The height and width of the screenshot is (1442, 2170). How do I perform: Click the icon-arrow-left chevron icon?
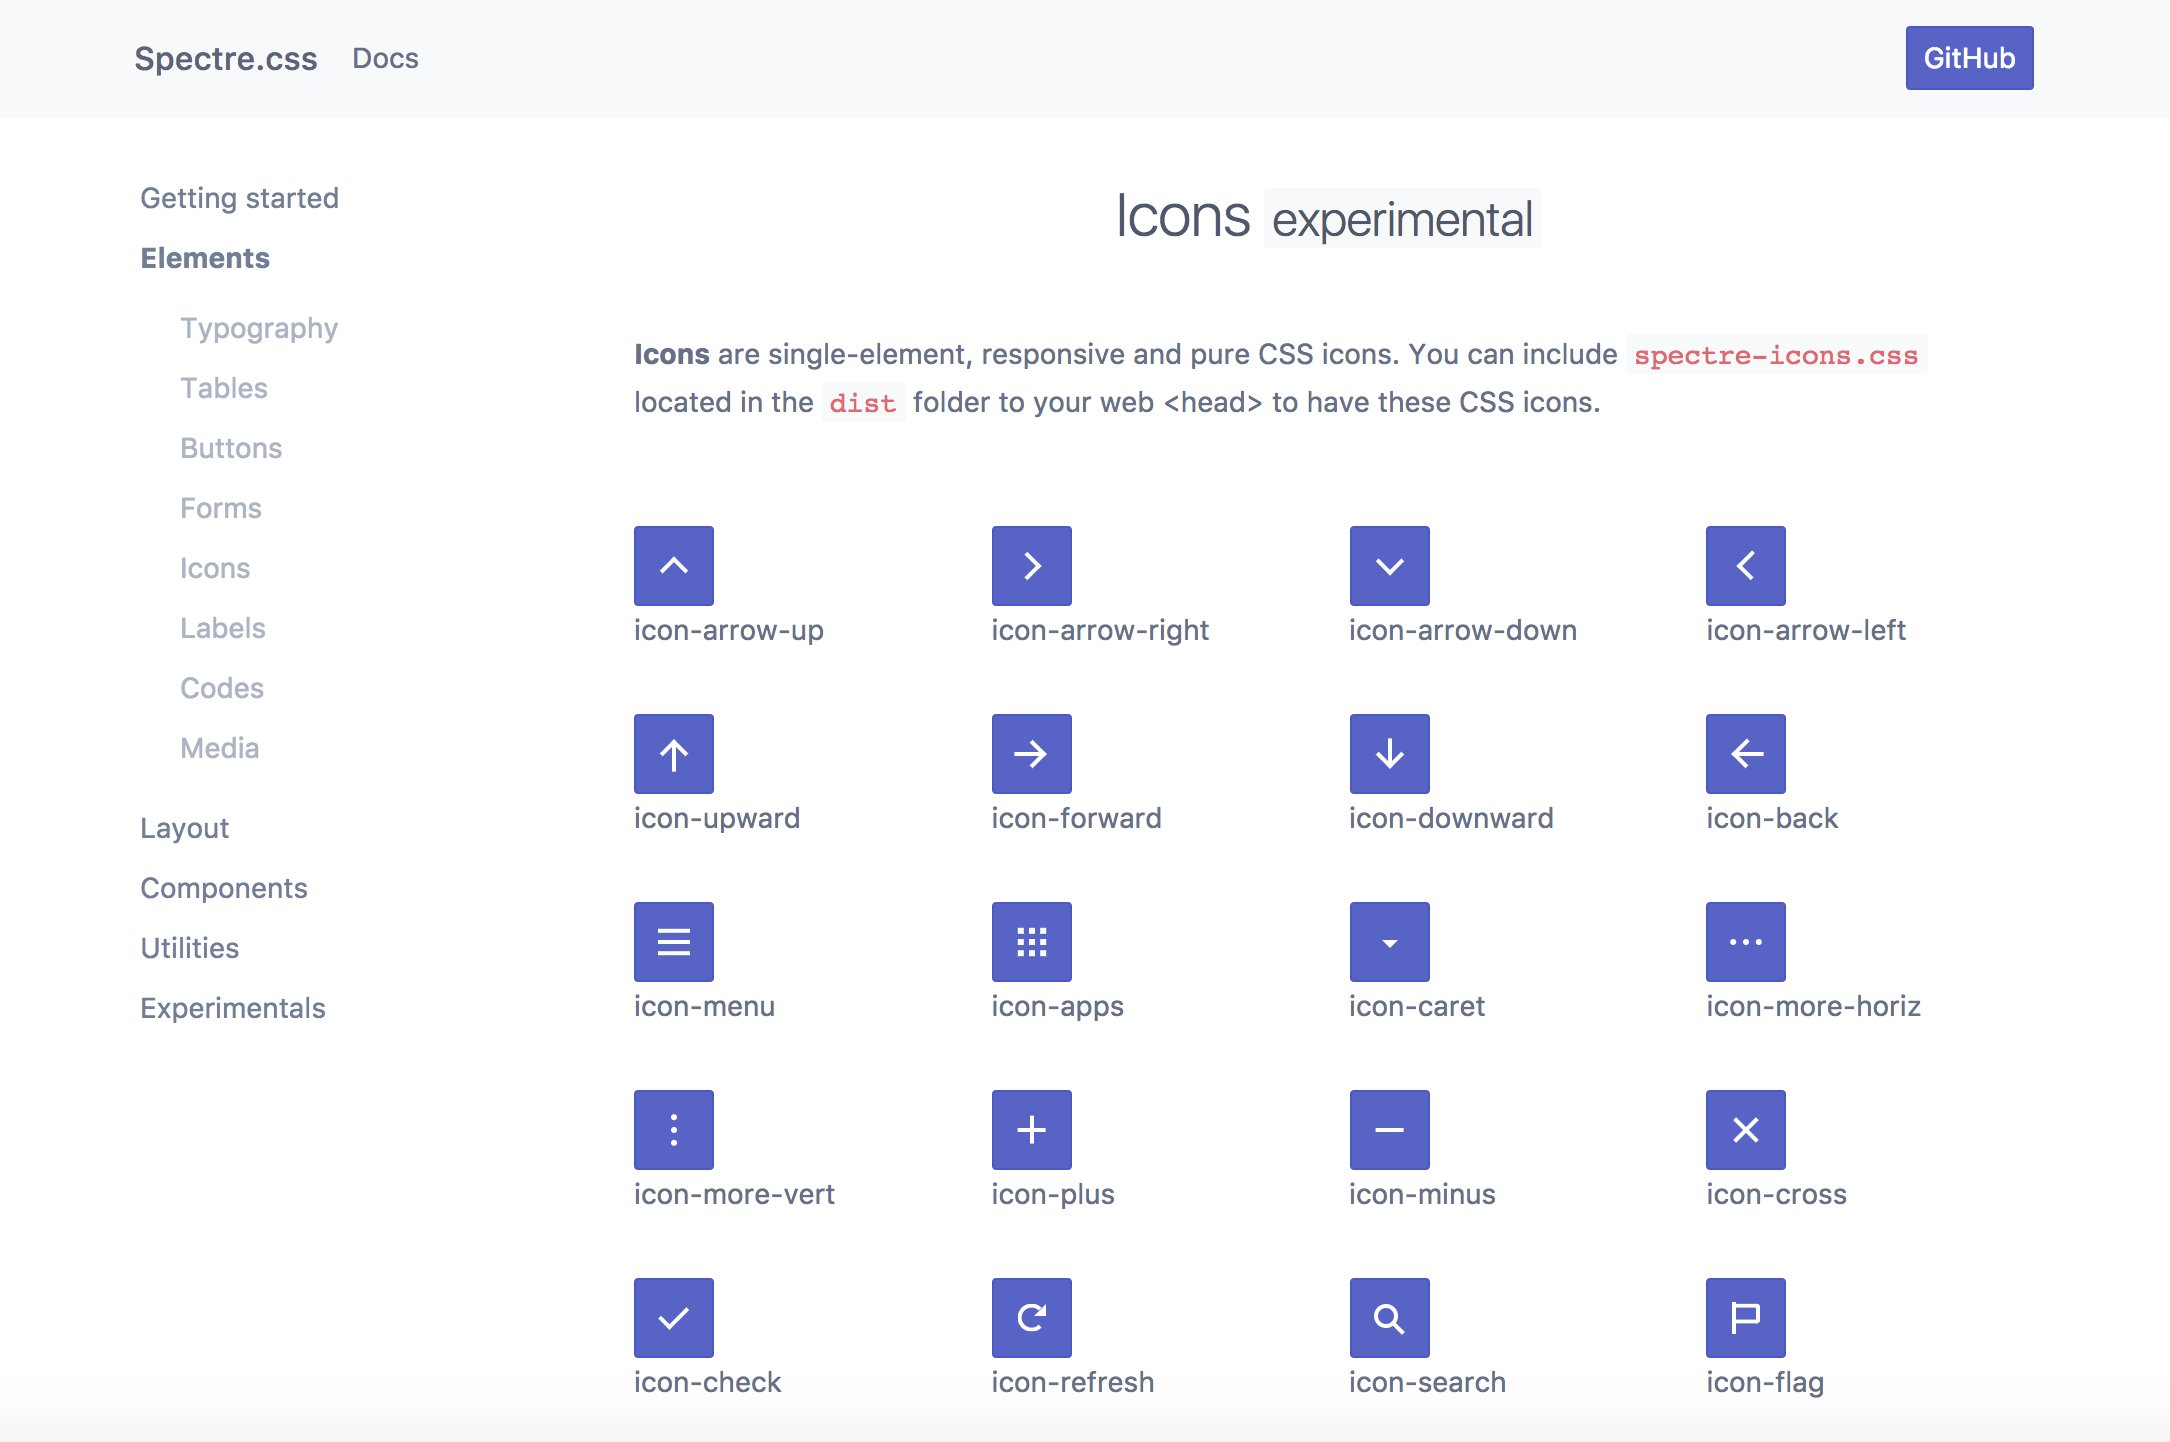pos(1746,566)
